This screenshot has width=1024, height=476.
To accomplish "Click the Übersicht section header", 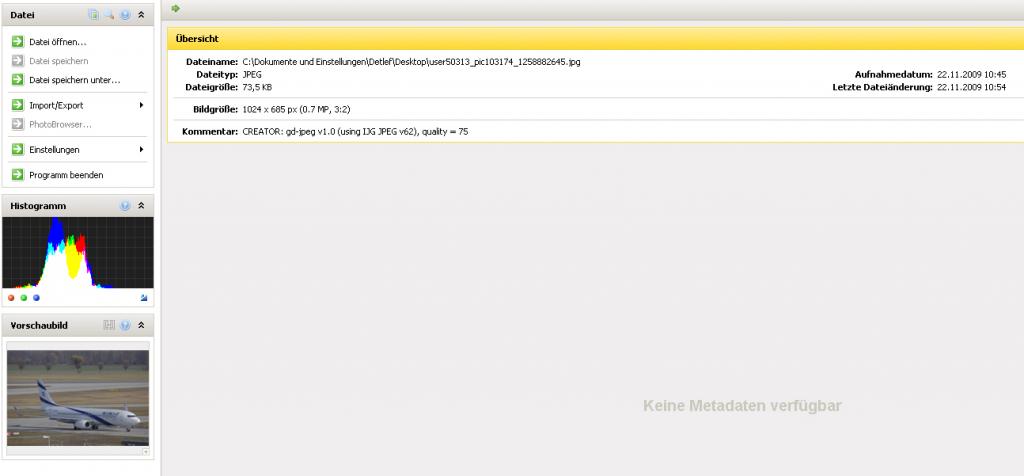I will [595, 39].
